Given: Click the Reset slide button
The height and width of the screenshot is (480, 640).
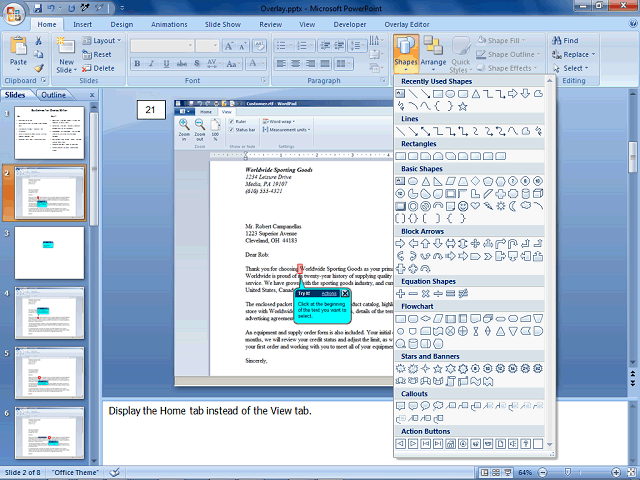Looking at the screenshot, I should pos(97,54).
